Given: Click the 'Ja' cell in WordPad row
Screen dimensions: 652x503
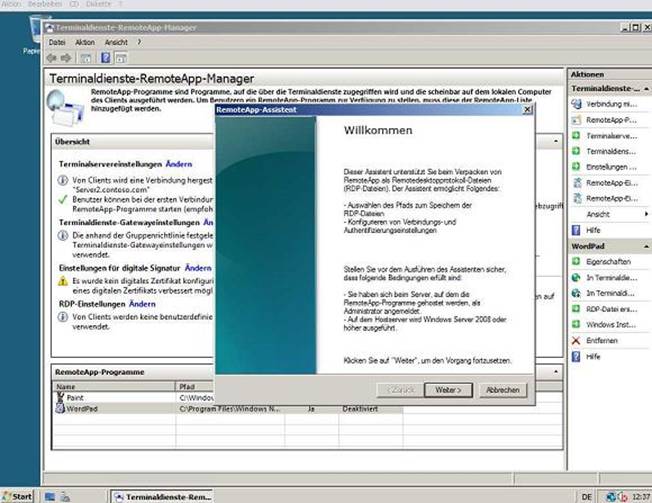Looking at the screenshot, I should 311,409.
